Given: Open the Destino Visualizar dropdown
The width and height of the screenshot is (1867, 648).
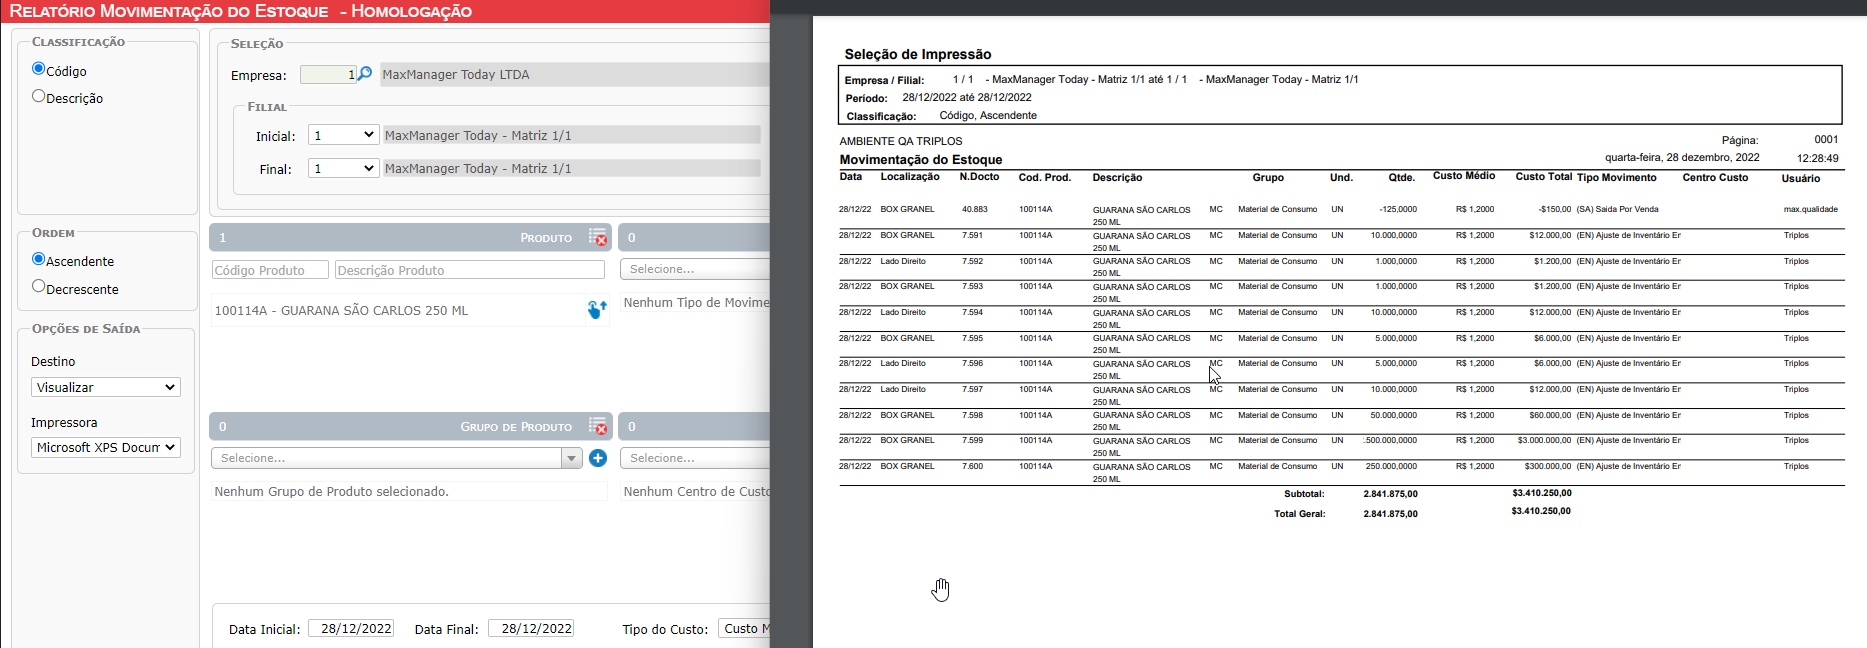Looking at the screenshot, I should 106,387.
